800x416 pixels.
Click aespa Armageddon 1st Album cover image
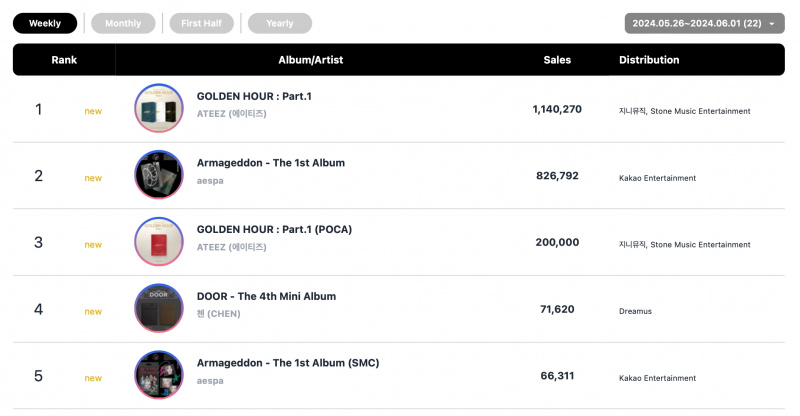159,175
